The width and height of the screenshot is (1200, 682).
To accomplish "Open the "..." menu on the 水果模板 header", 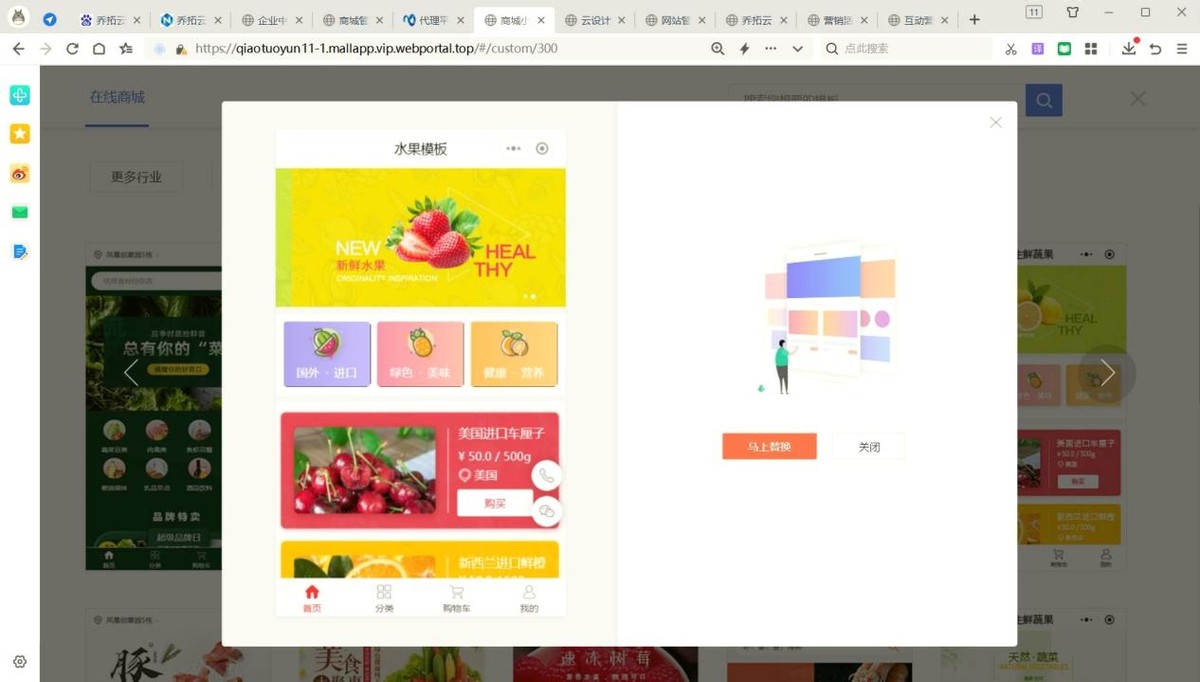I will [513, 147].
